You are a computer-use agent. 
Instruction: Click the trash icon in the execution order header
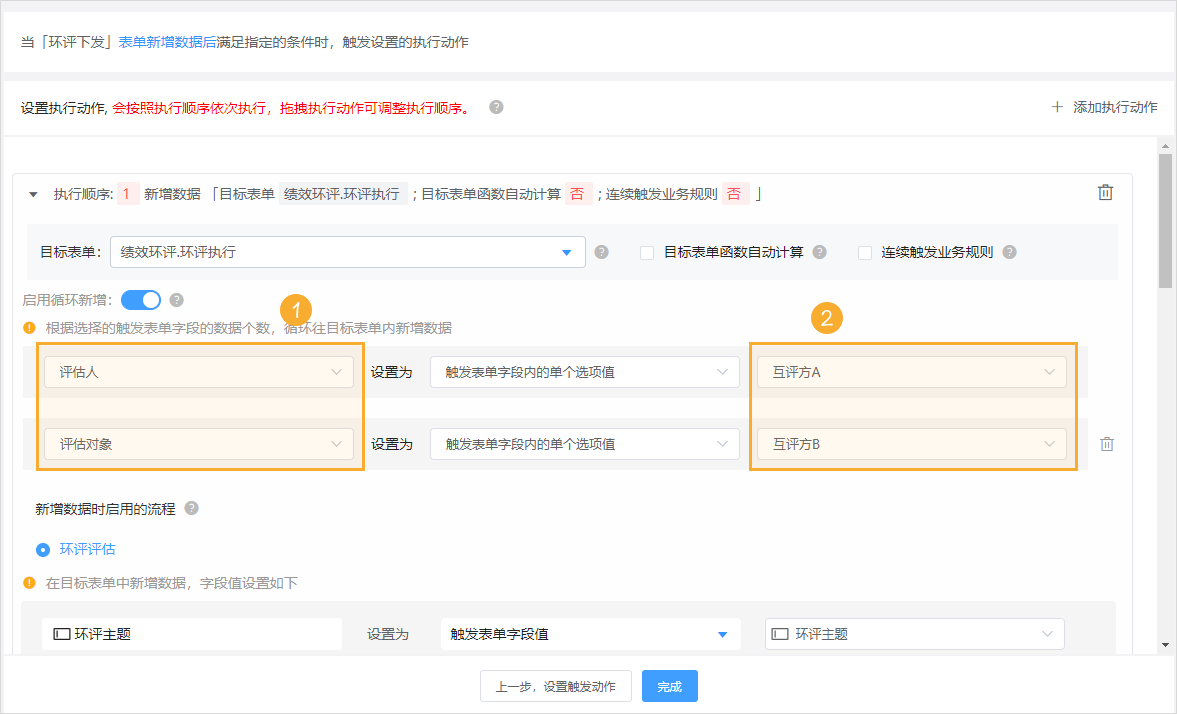[1105, 191]
